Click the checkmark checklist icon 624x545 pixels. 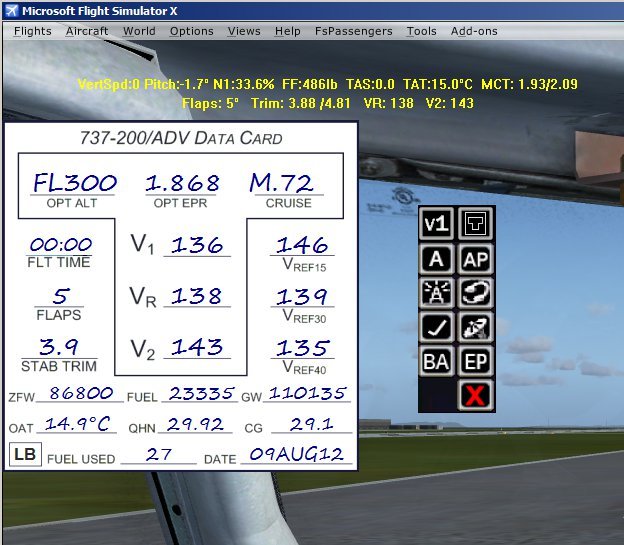436,327
